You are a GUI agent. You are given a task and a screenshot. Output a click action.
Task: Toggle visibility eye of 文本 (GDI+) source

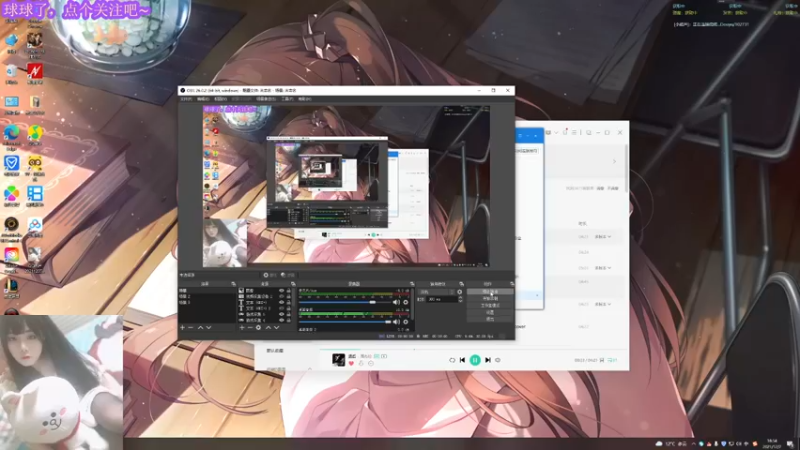point(282,302)
